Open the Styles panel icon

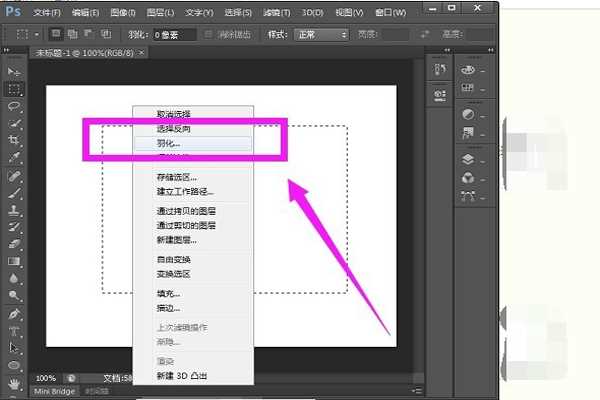pyautogui.click(x=468, y=132)
